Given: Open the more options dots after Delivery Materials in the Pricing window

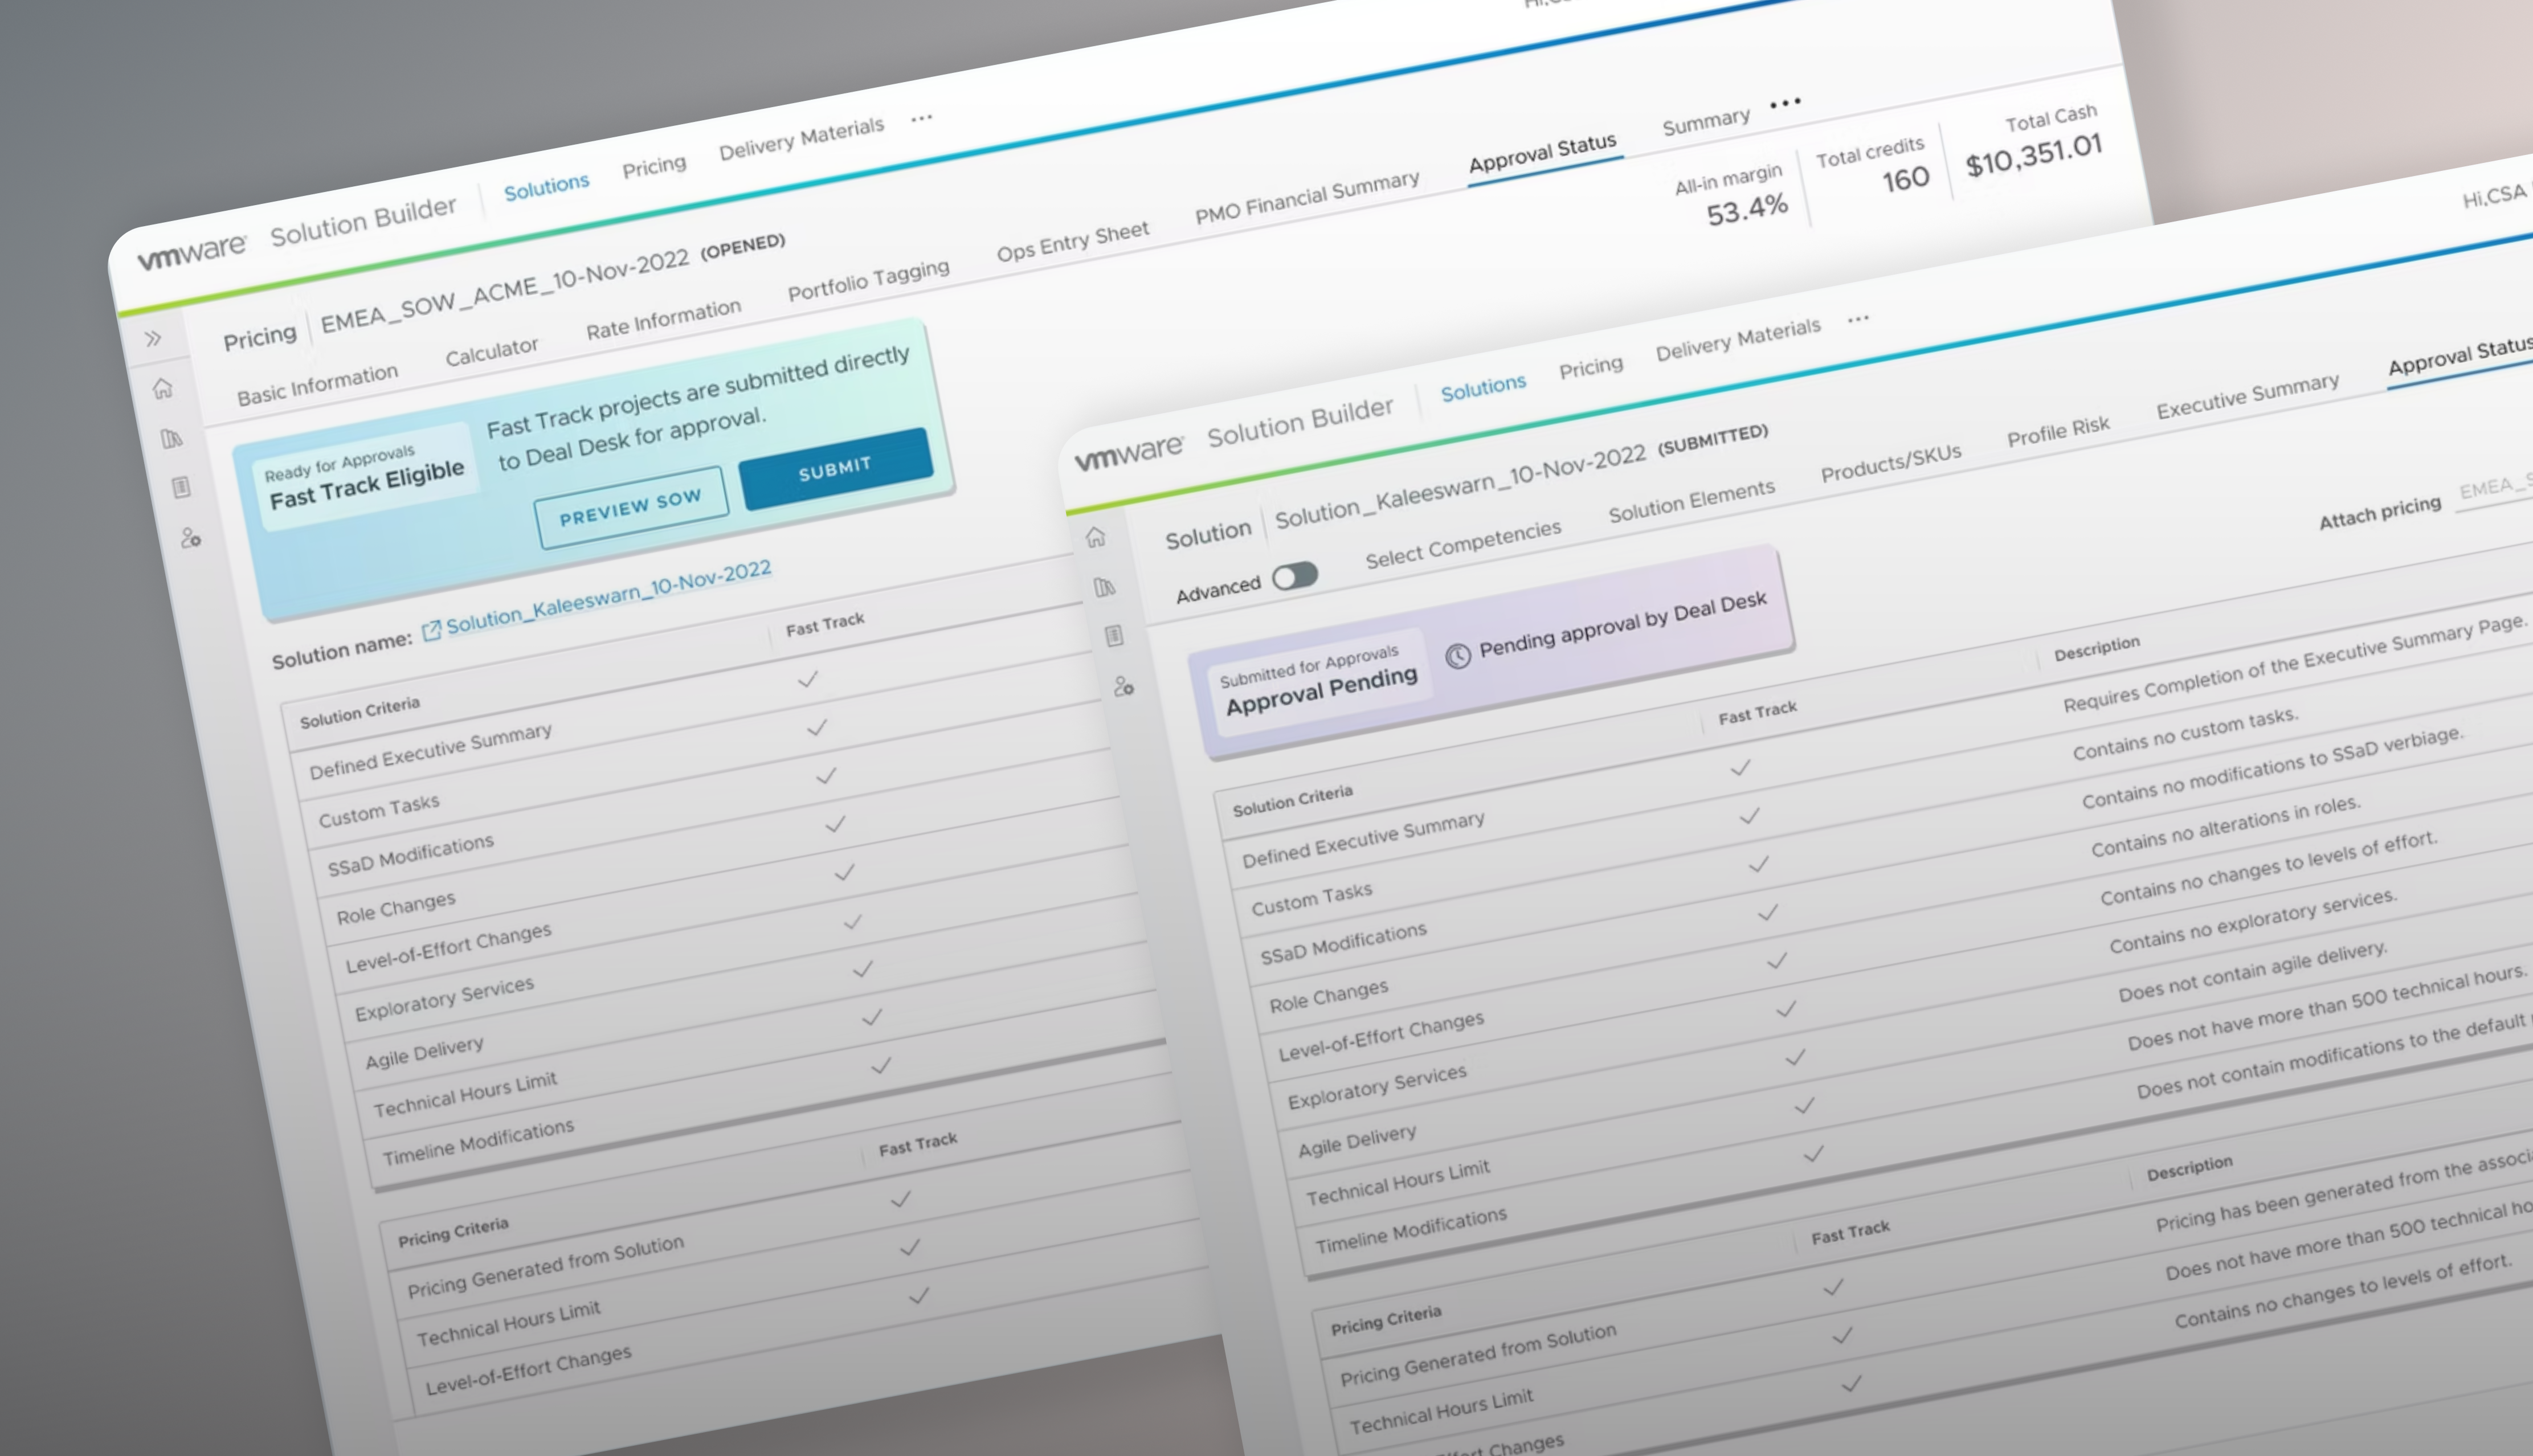Looking at the screenshot, I should tap(922, 118).
